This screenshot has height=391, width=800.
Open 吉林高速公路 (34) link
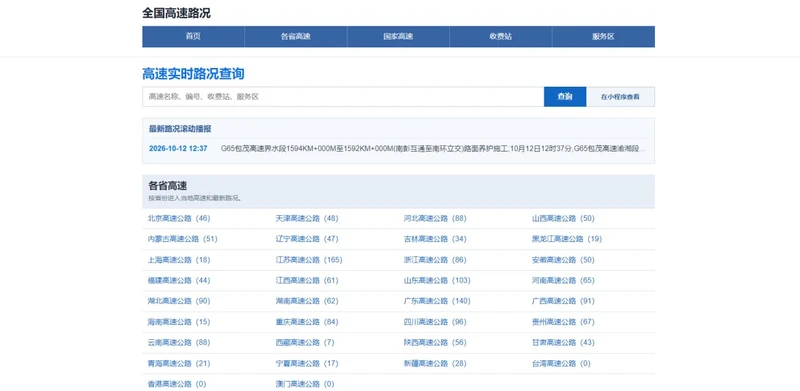pos(435,239)
